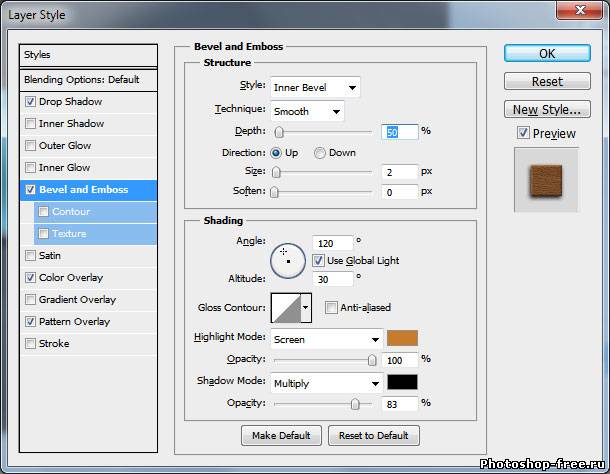This screenshot has height=474, width=610.
Task: Click the orange highlight color swatch
Action: click(402, 339)
